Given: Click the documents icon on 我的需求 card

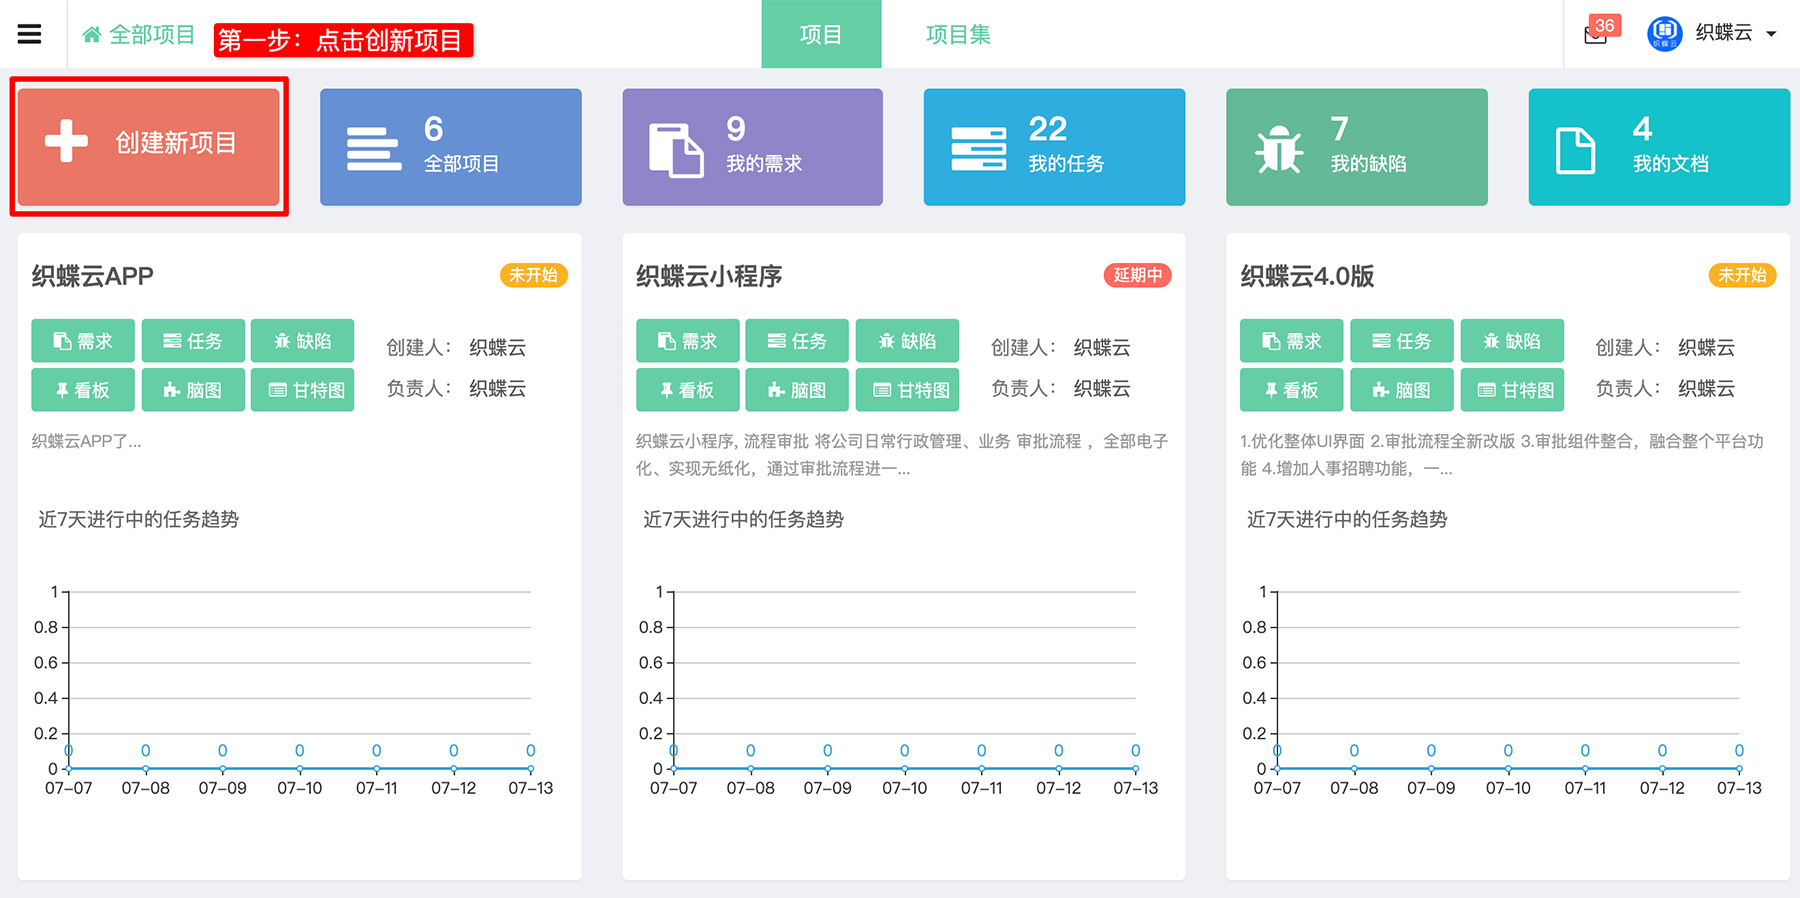Looking at the screenshot, I should tap(676, 150).
